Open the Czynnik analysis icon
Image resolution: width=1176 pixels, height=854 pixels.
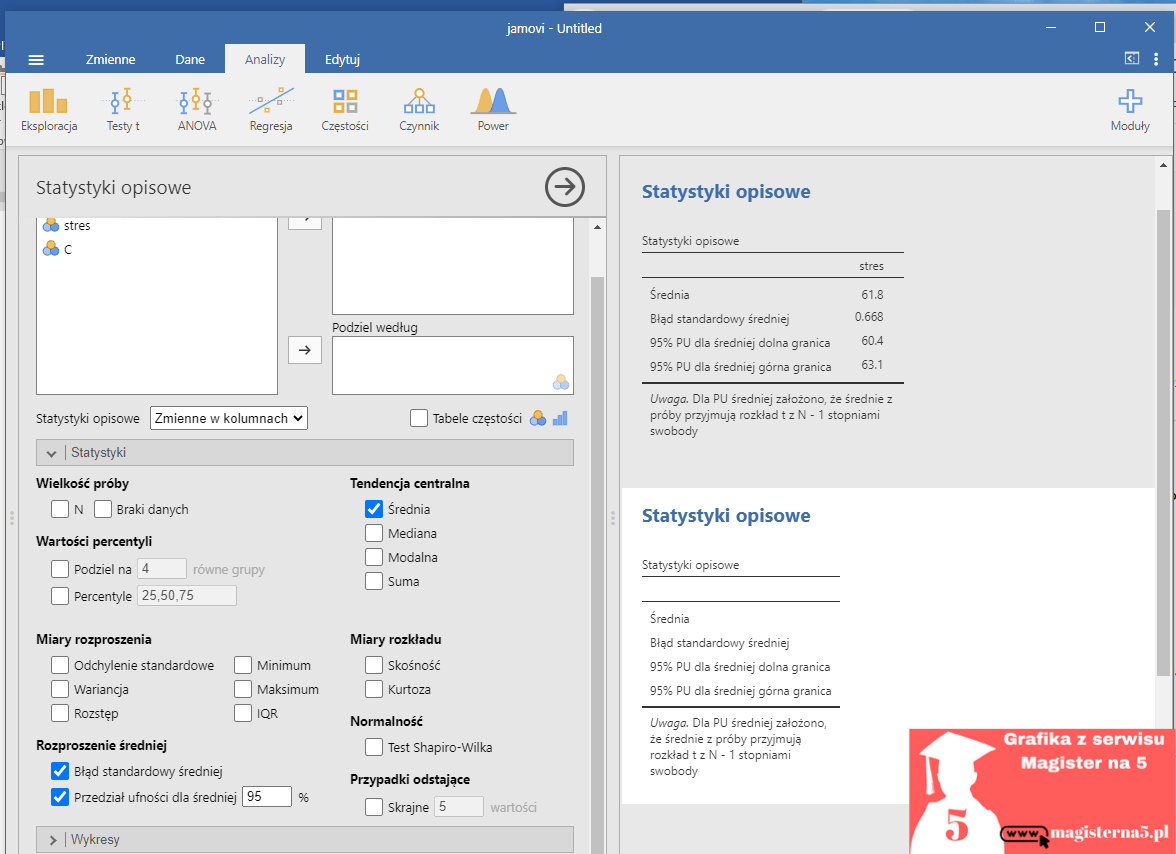(x=419, y=109)
